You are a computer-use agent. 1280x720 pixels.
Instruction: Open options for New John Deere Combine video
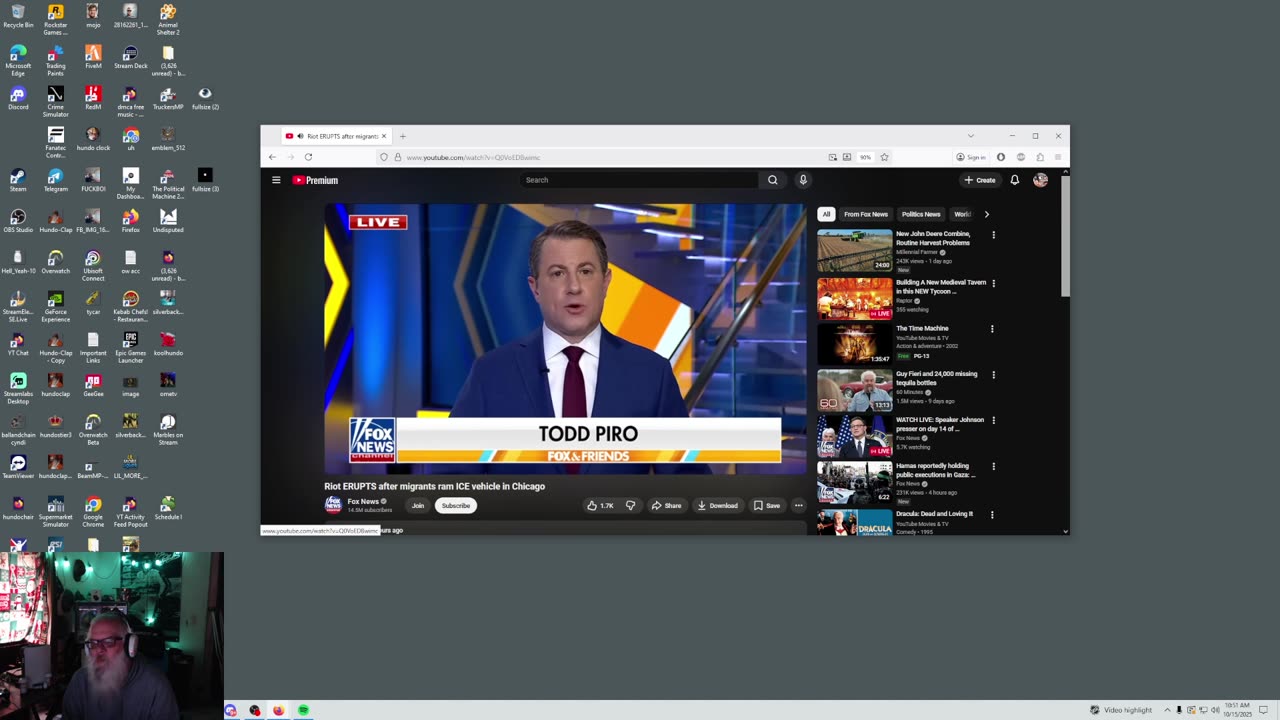pos(993,235)
